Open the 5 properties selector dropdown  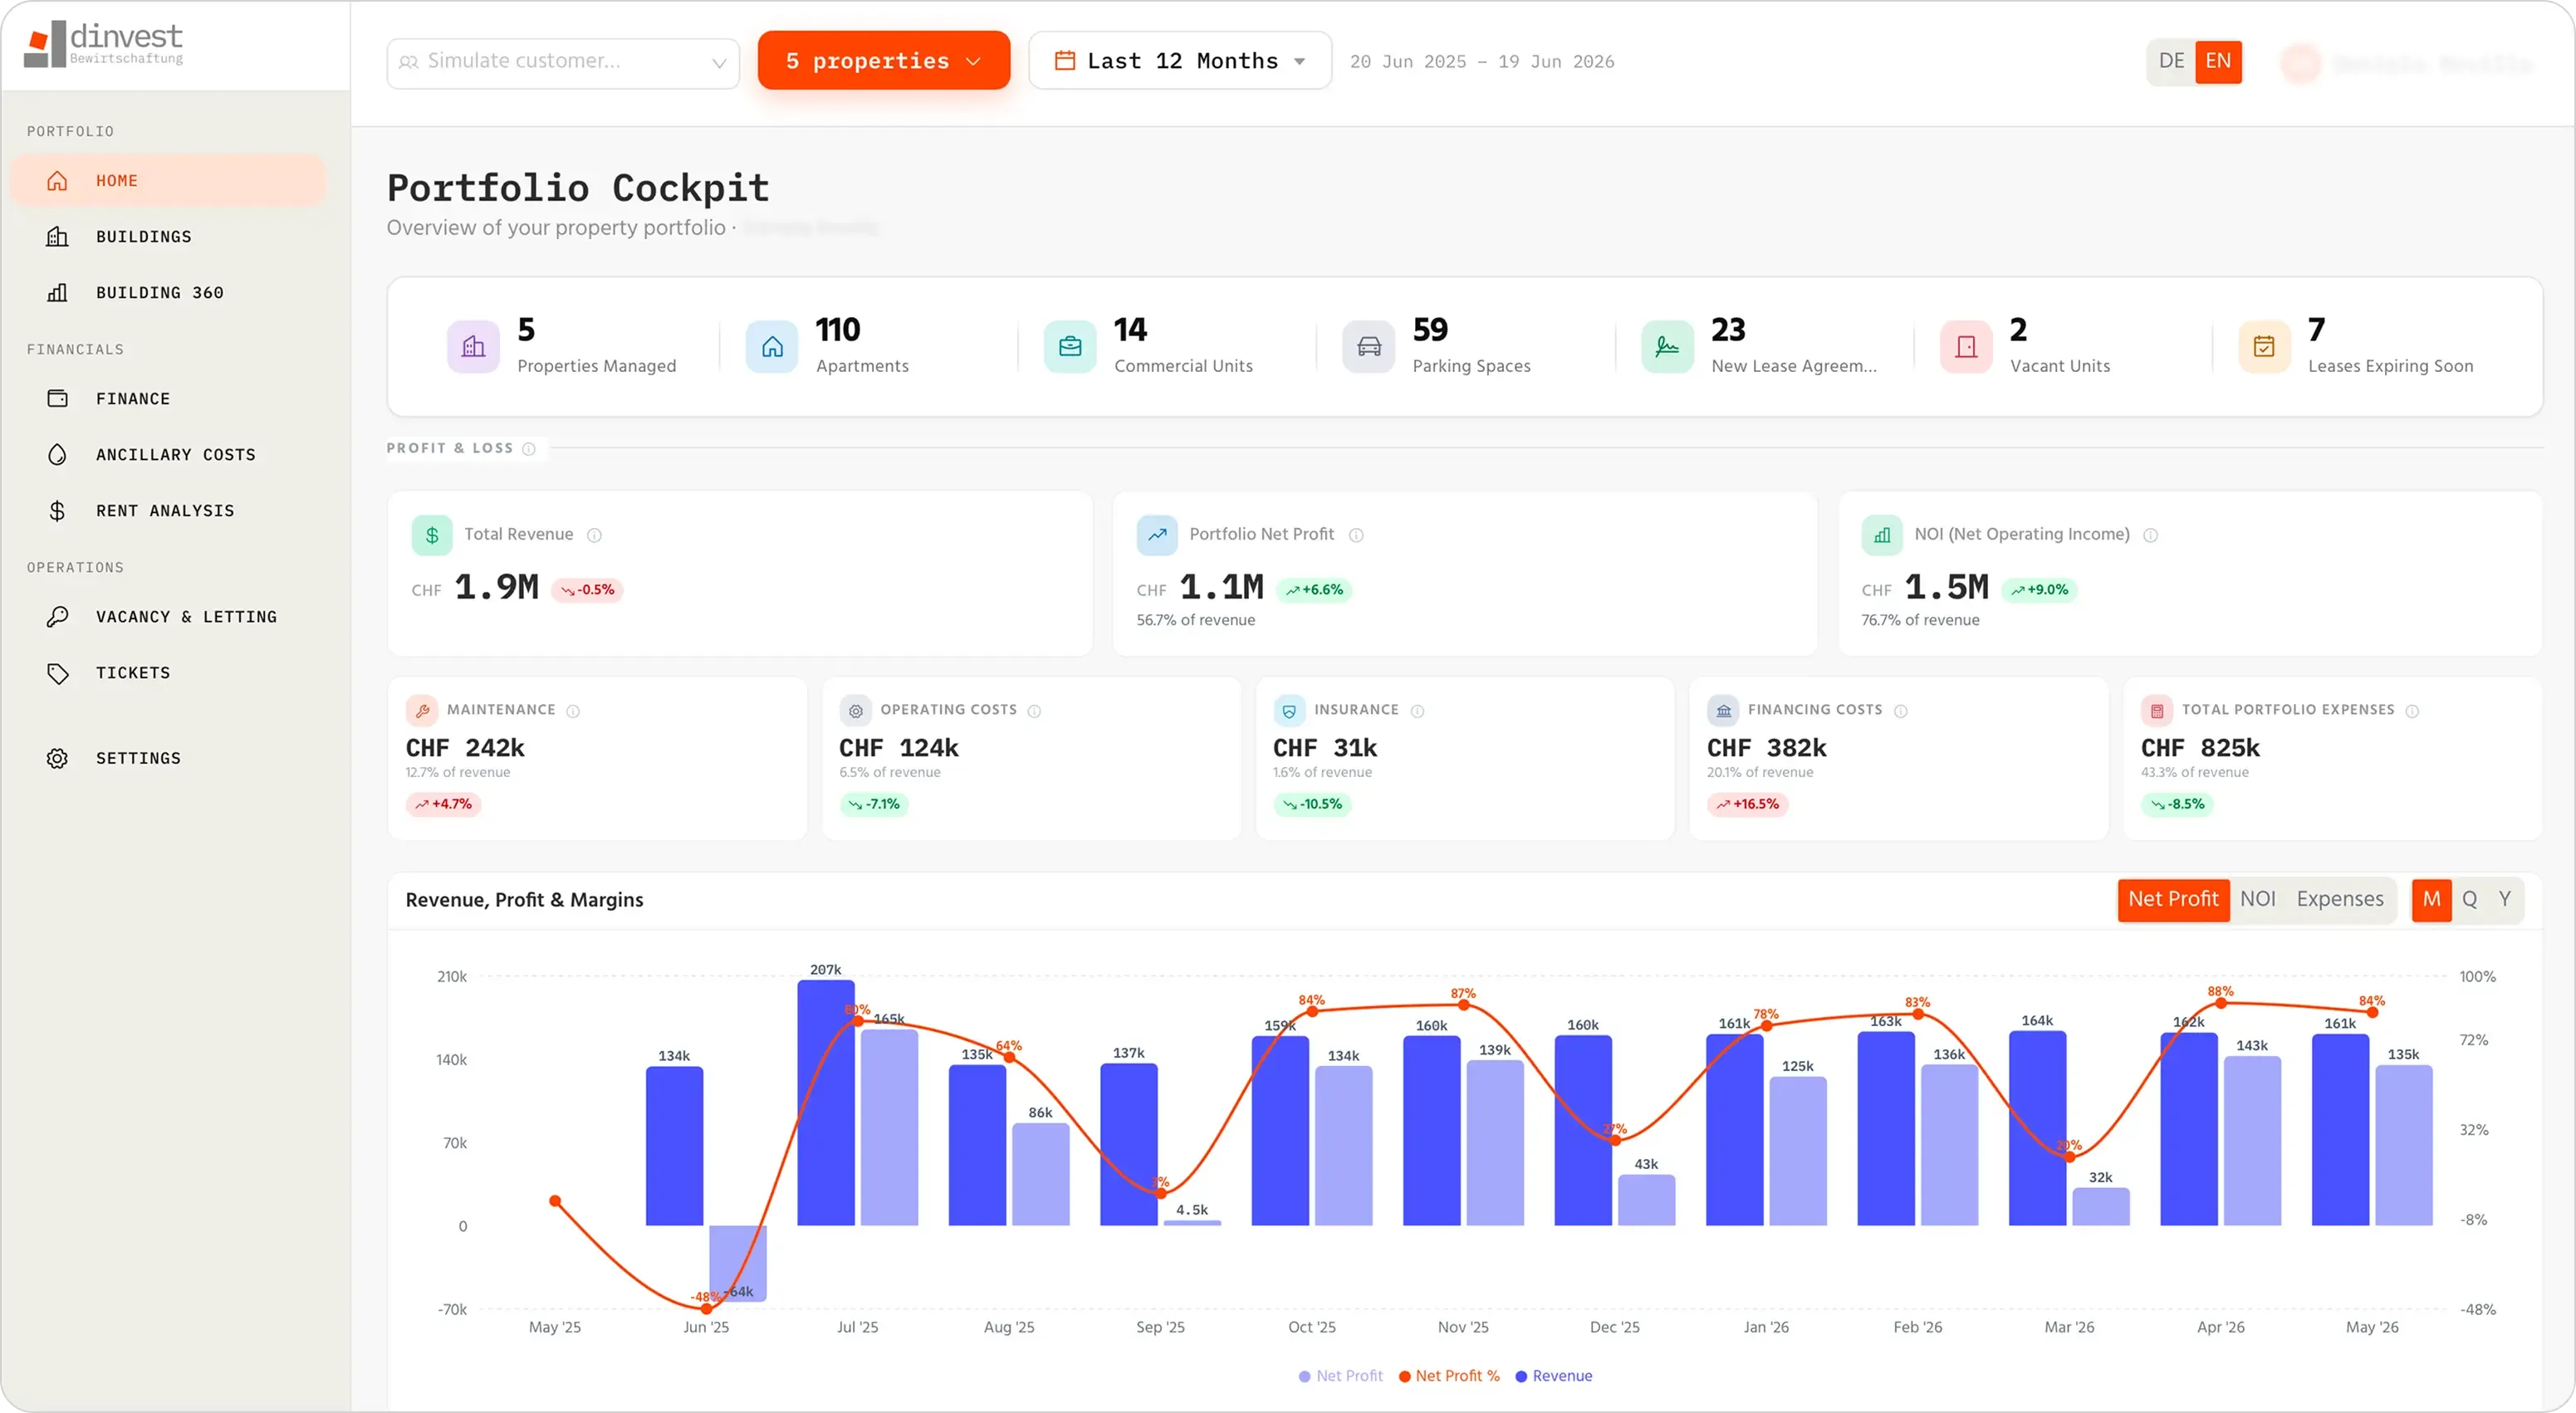(883, 61)
